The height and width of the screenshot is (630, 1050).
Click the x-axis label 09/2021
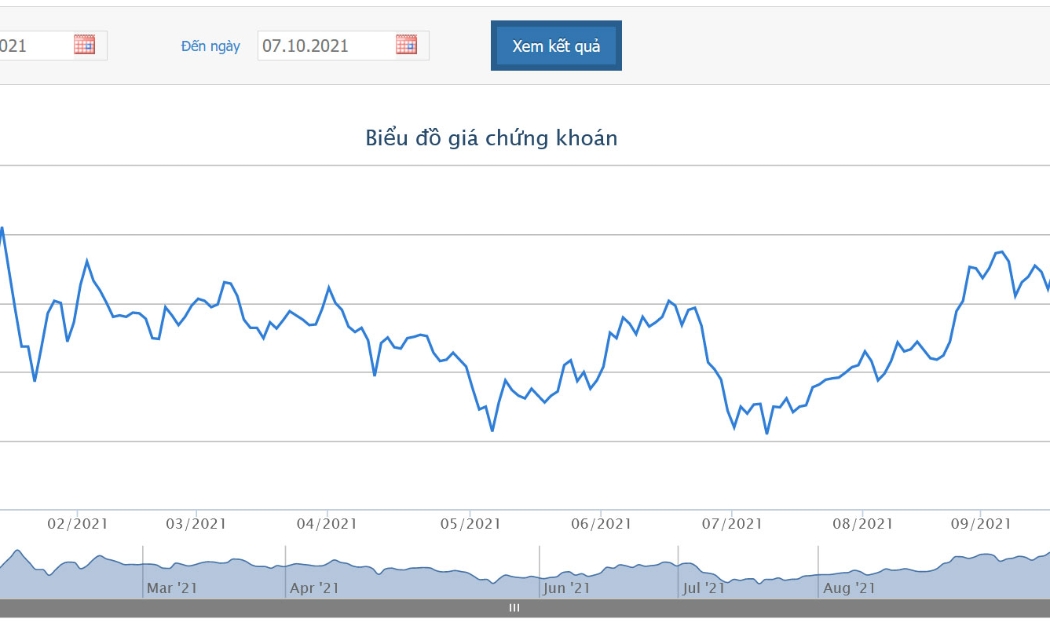point(980,524)
